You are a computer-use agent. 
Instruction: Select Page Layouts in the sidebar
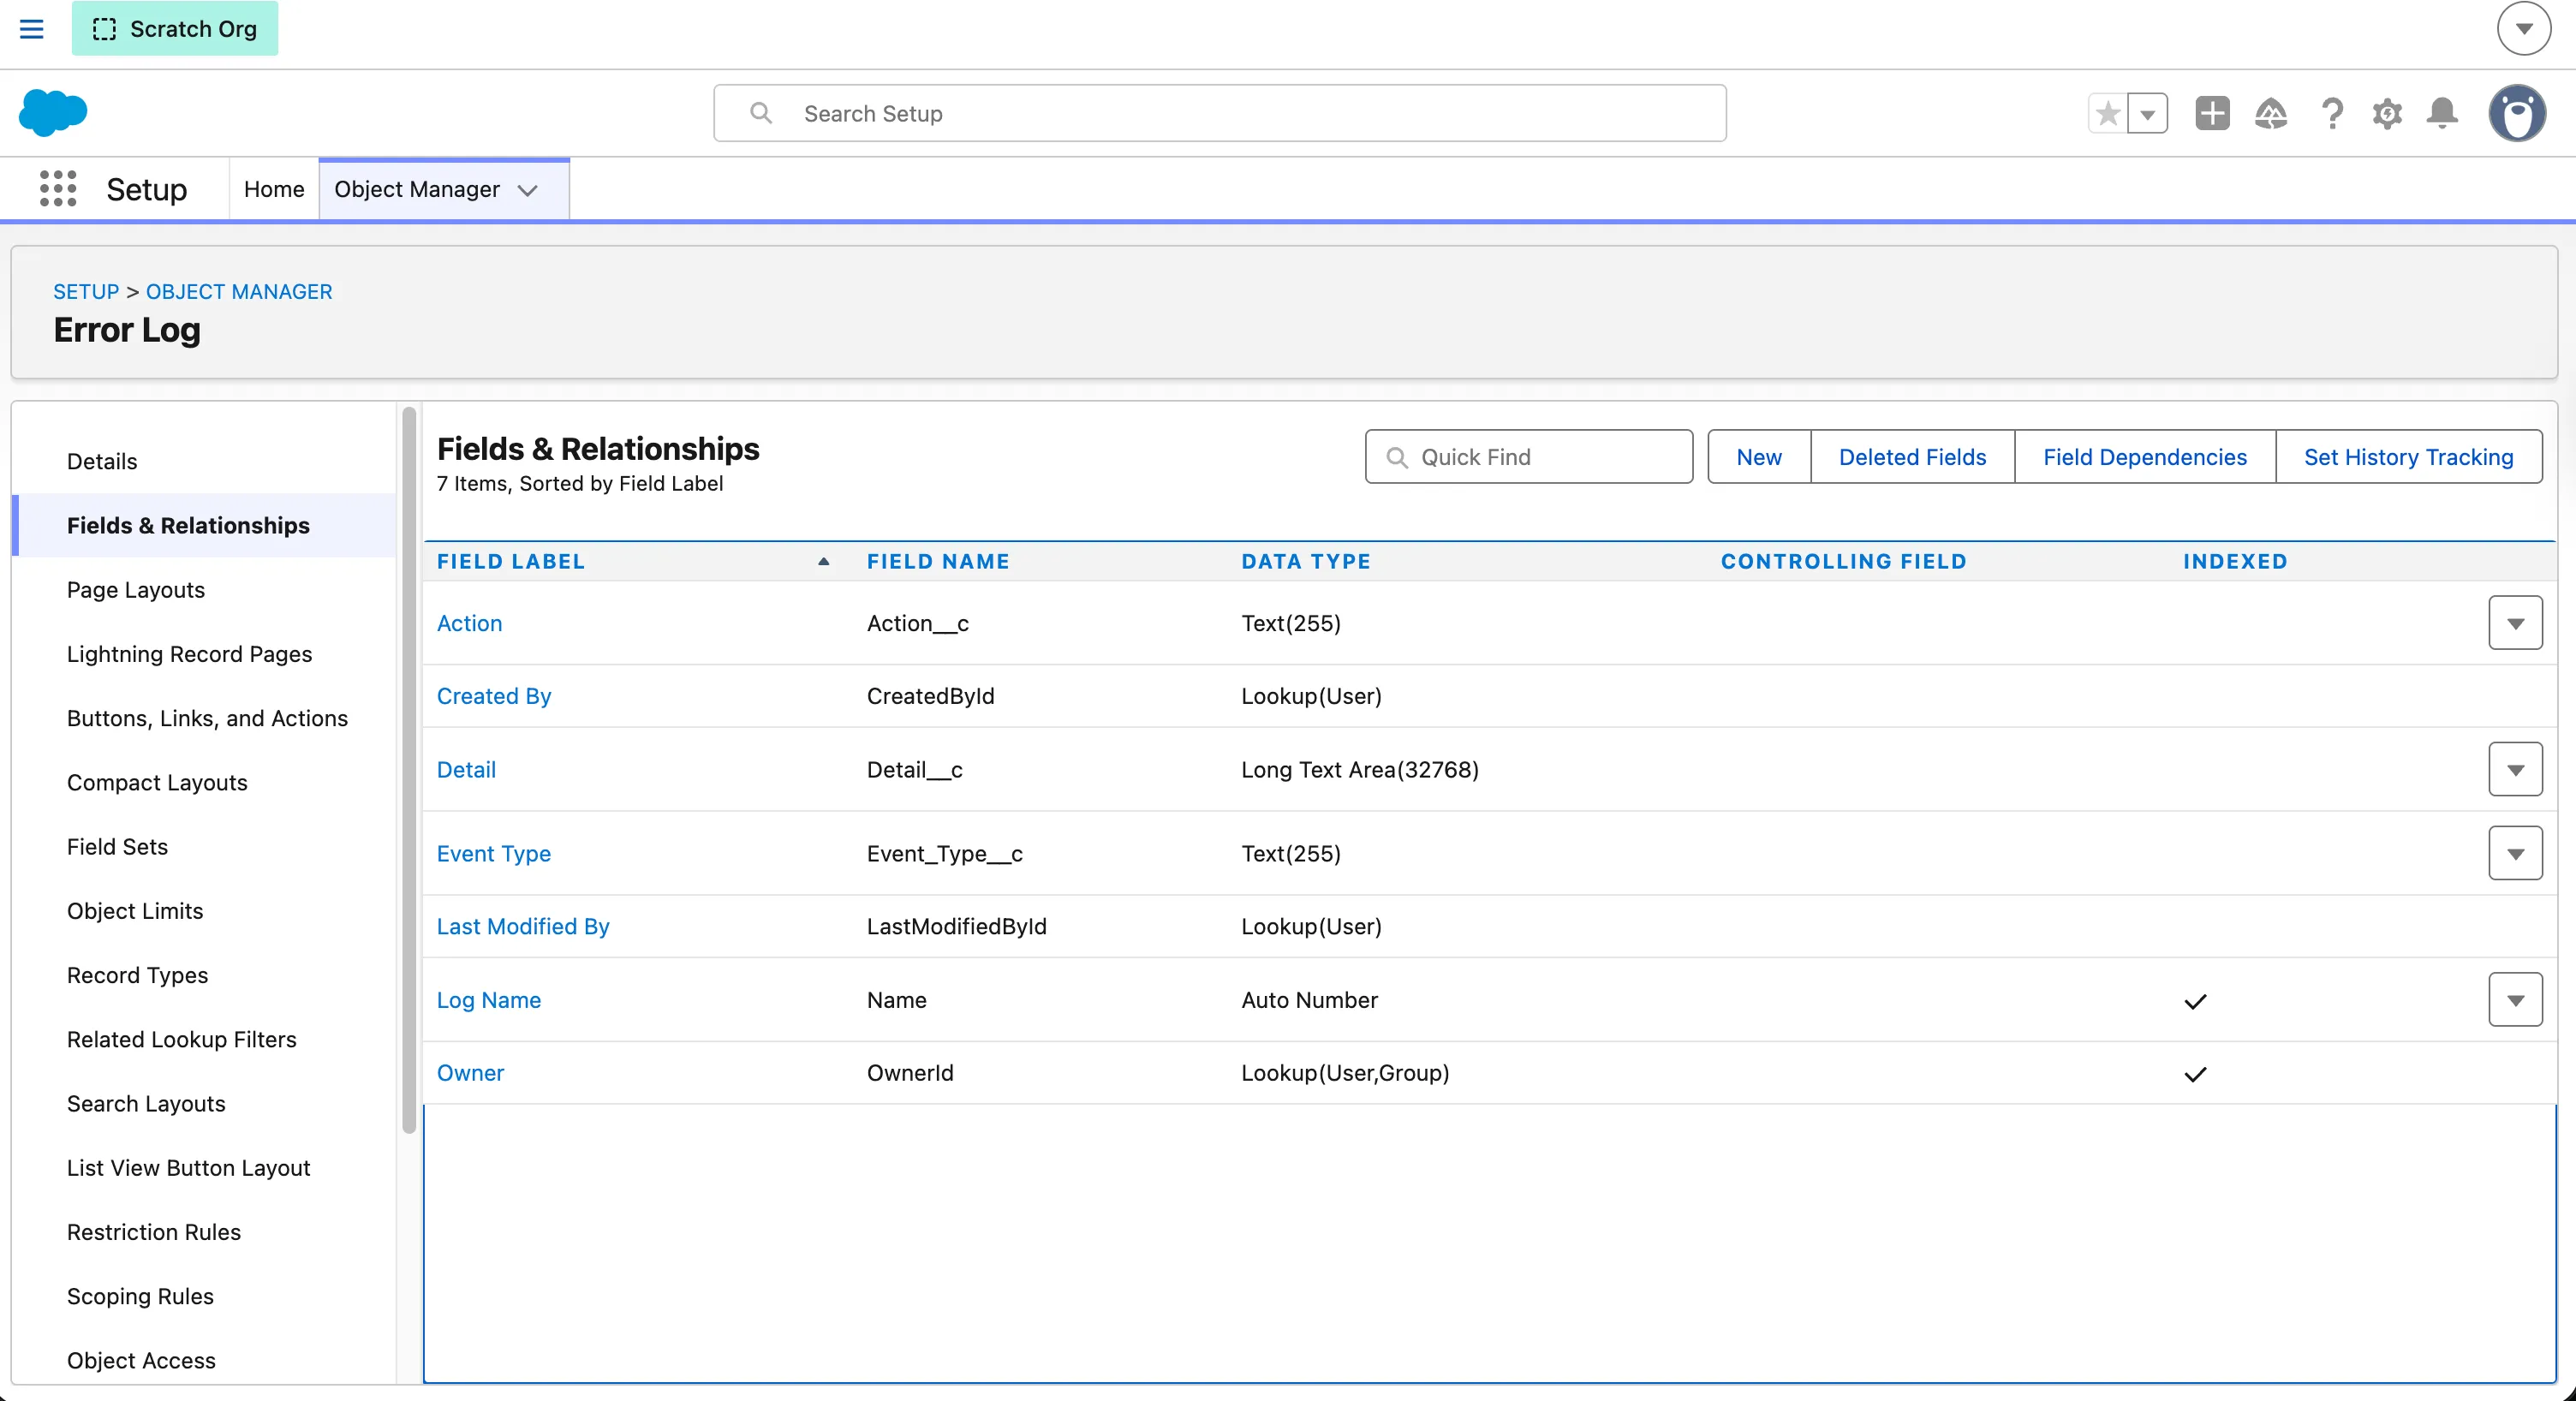pyautogui.click(x=136, y=590)
